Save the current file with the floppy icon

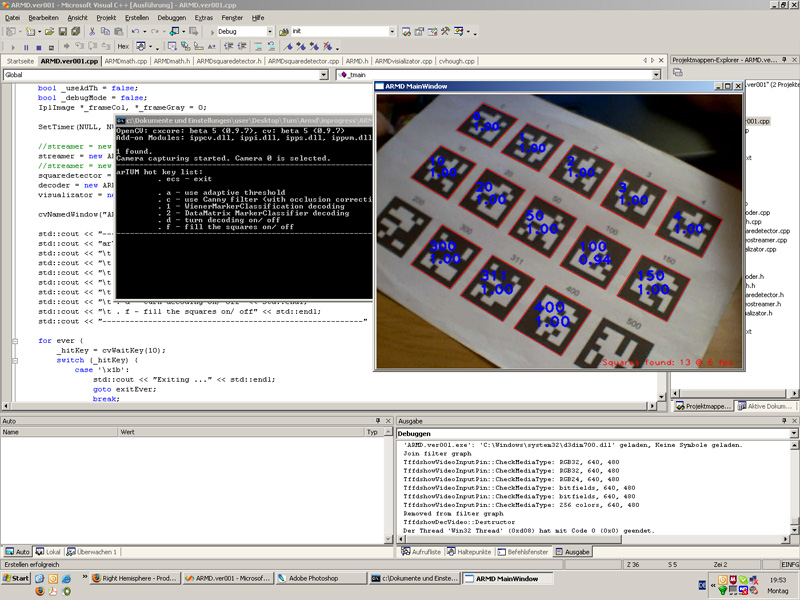click(63, 32)
